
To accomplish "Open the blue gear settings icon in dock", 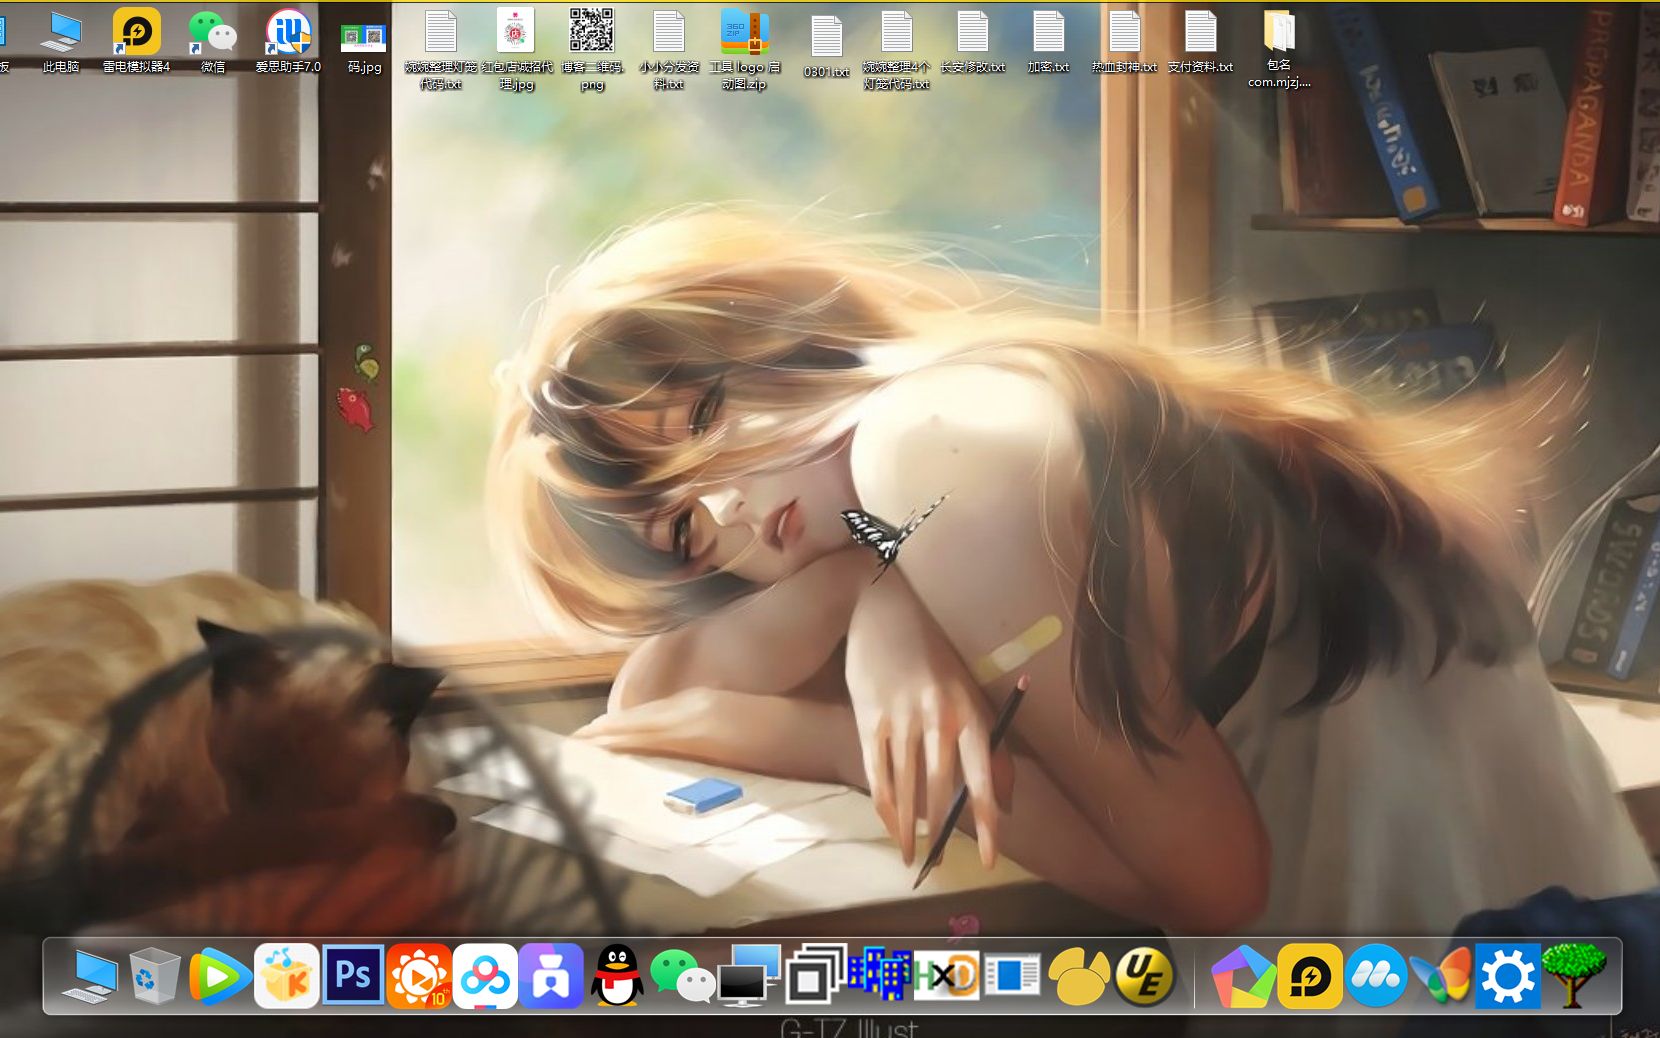I will (1508, 976).
